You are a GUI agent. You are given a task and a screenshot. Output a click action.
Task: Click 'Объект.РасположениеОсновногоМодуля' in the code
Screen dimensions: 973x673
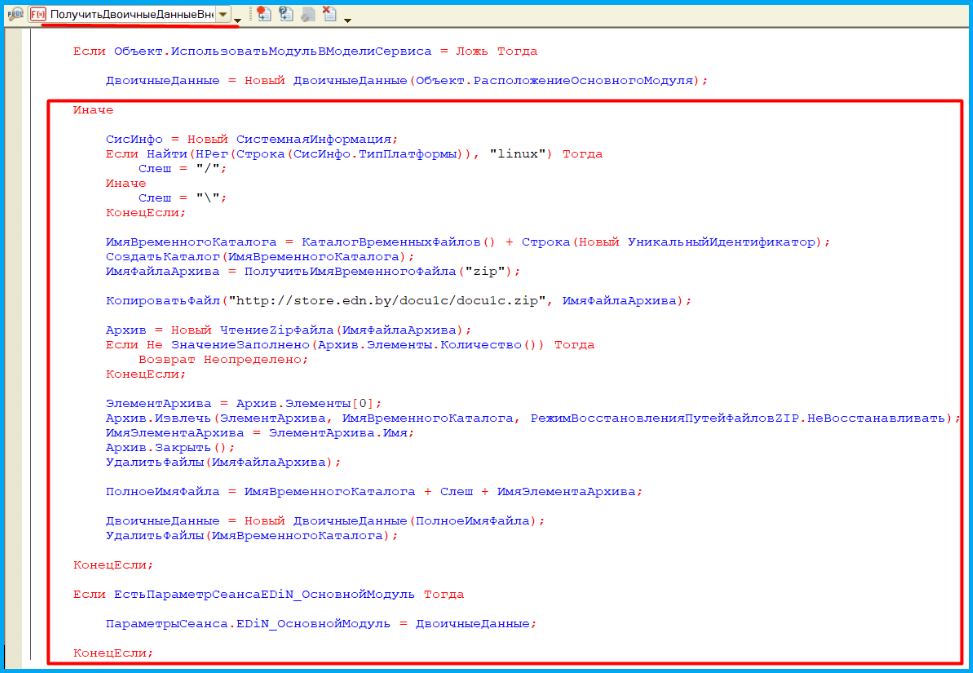554,81
